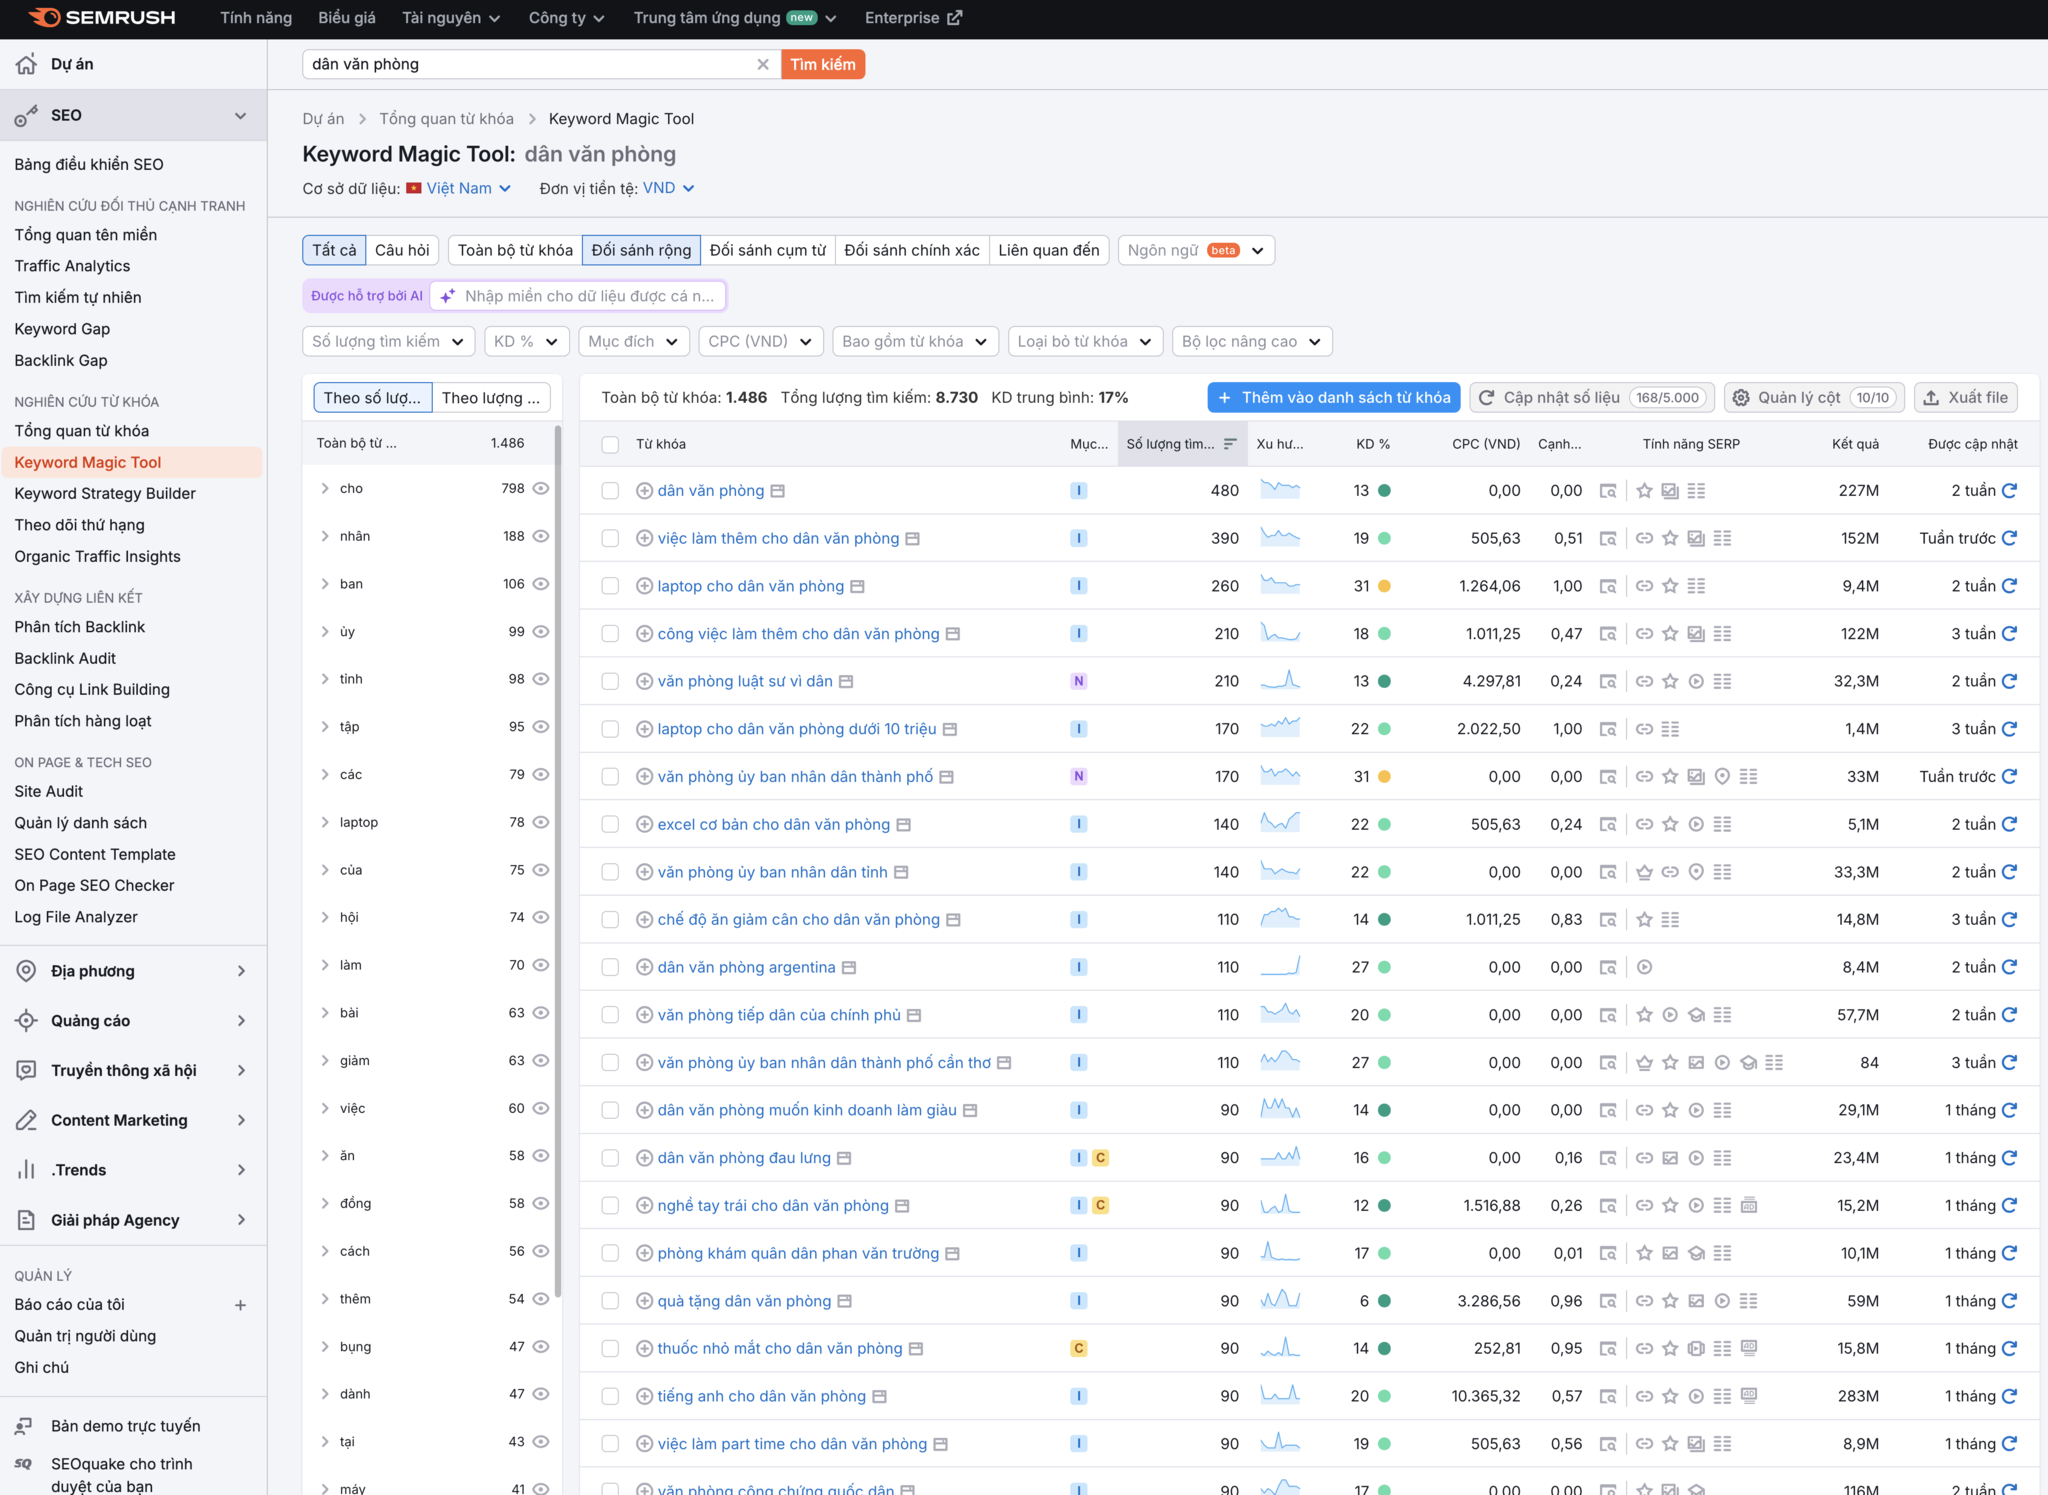Viewport: 2048px width, 1495px height.
Task: Refresh data for 'tiếng anh cho dân văn phòng'
Action: pyautogui.click(x=2010, y=1396)
